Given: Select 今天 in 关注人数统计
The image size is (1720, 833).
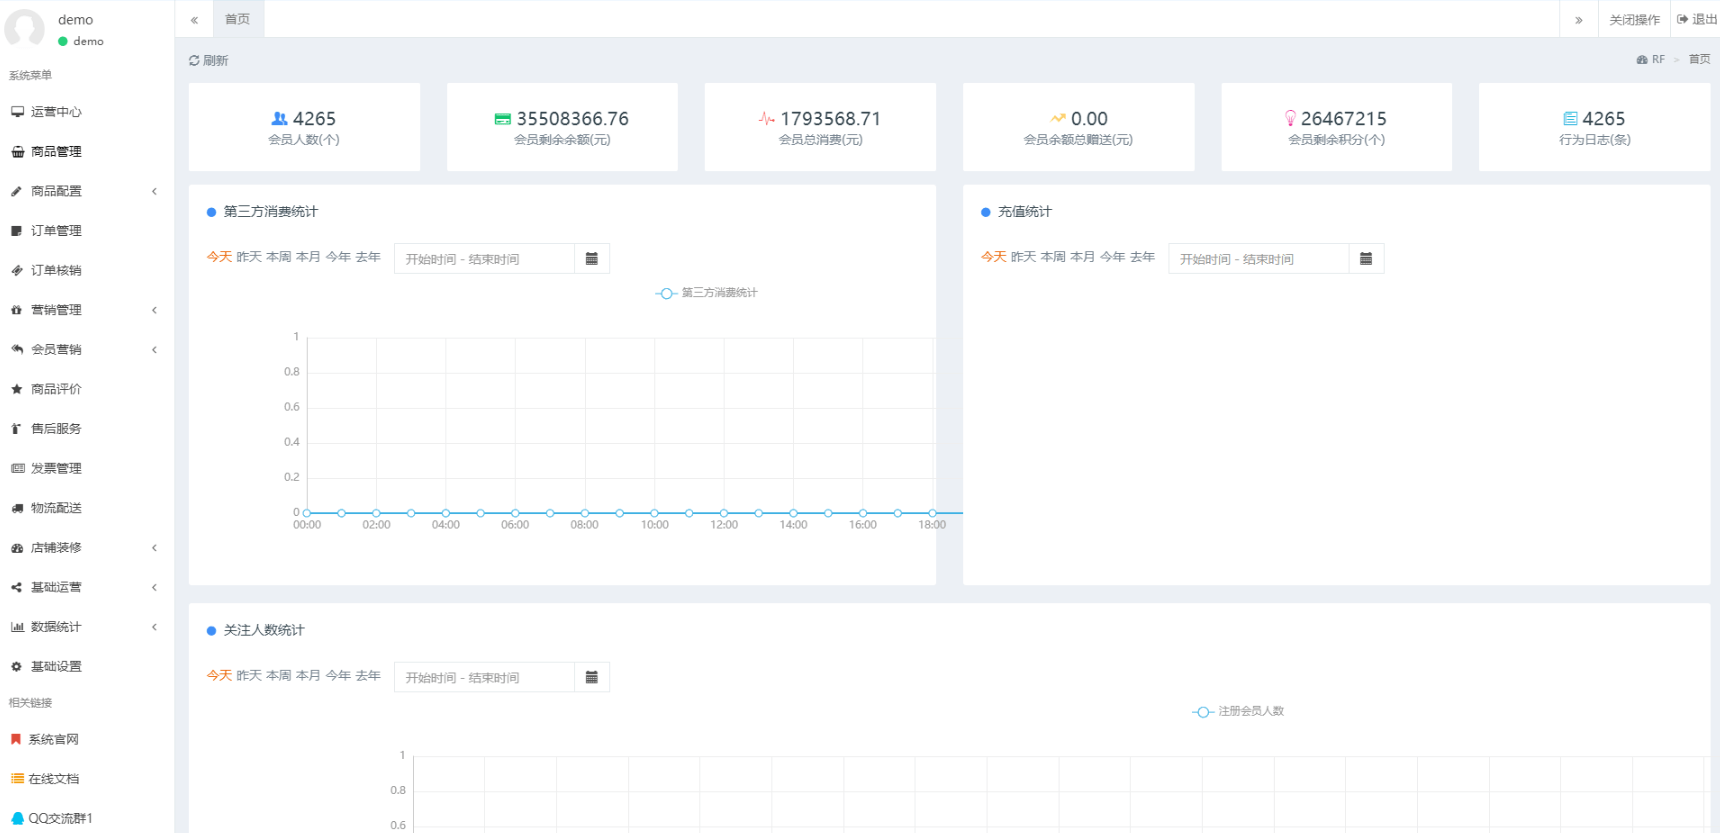Looking at the screenshot, I should 219,676.
